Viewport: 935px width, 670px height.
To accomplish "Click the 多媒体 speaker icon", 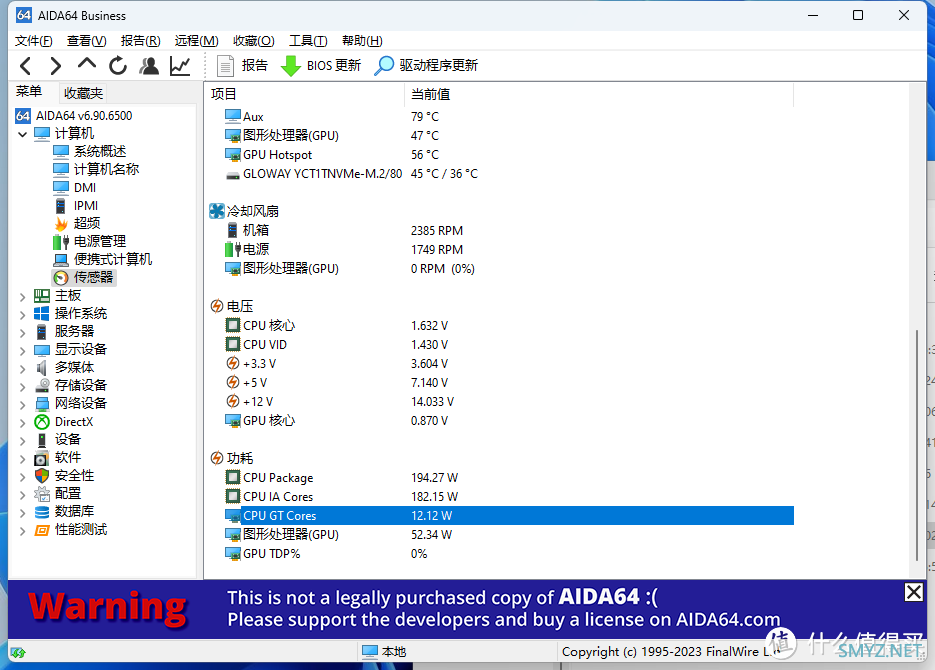I will coord(41,368).
